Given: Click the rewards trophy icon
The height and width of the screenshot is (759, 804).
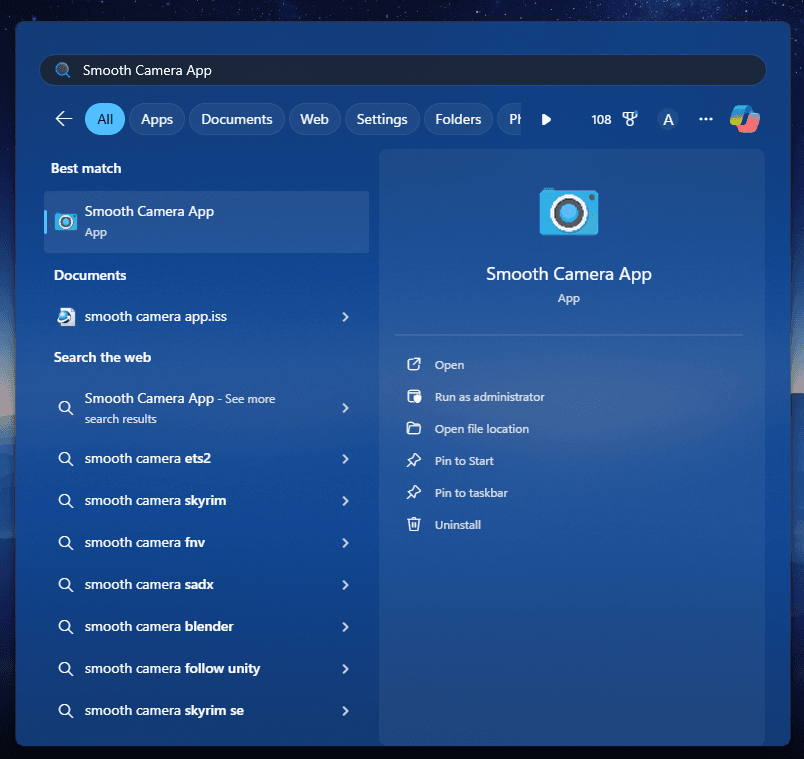Looking at the screenshot, I should (629, 119).
